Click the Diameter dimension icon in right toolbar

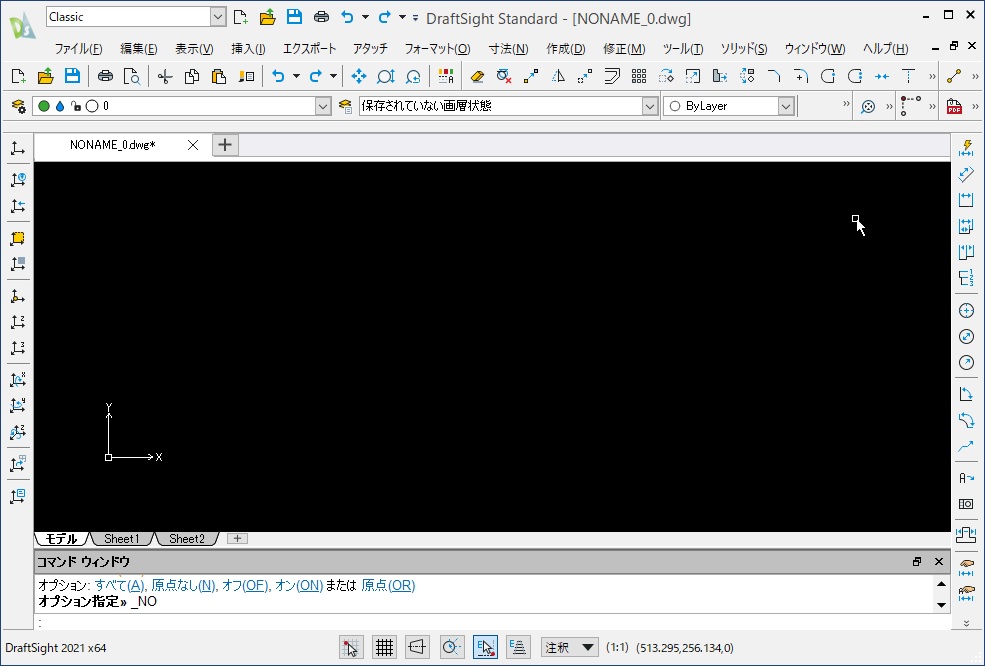point(966,337)
